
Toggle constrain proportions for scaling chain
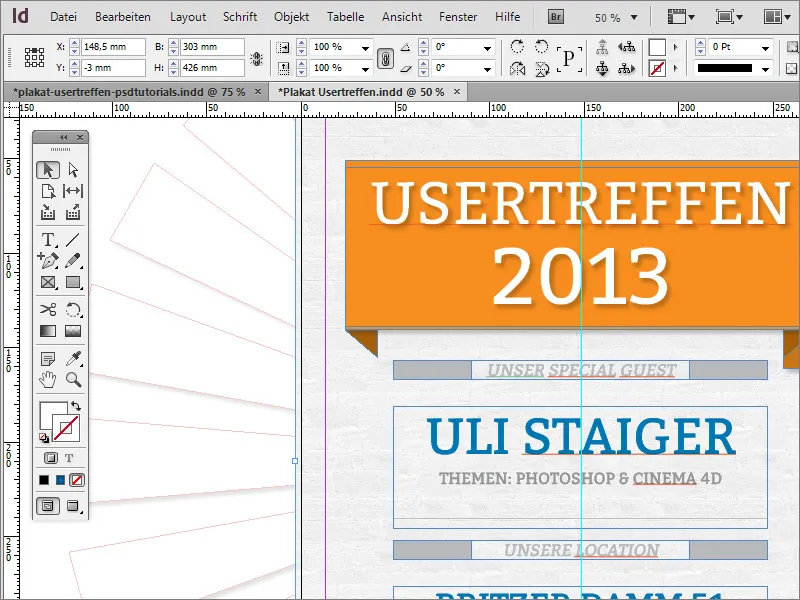point(385,58)
